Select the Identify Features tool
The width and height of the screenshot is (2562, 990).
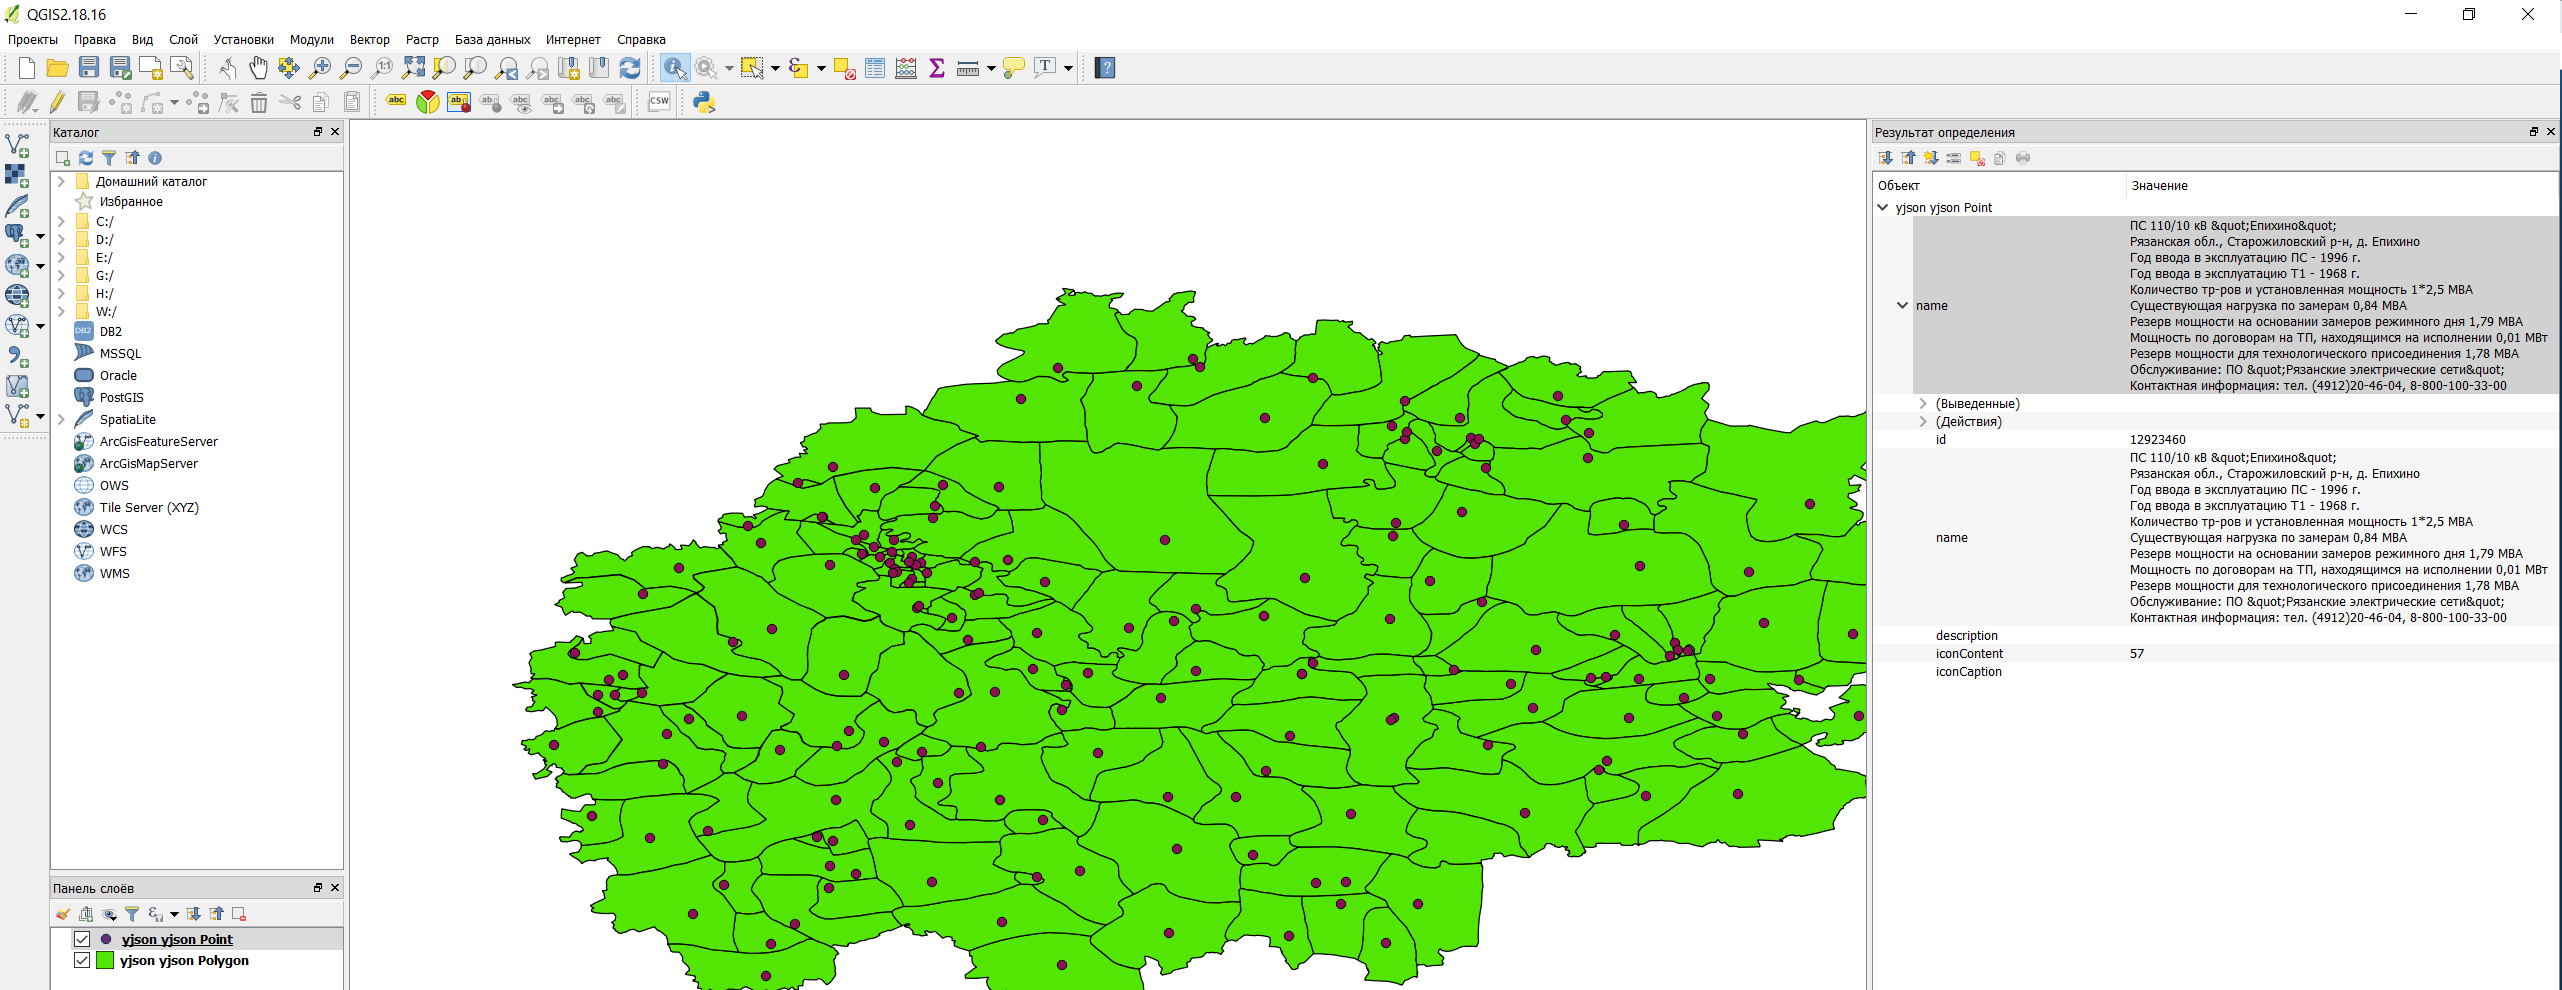tap(675, 68)
